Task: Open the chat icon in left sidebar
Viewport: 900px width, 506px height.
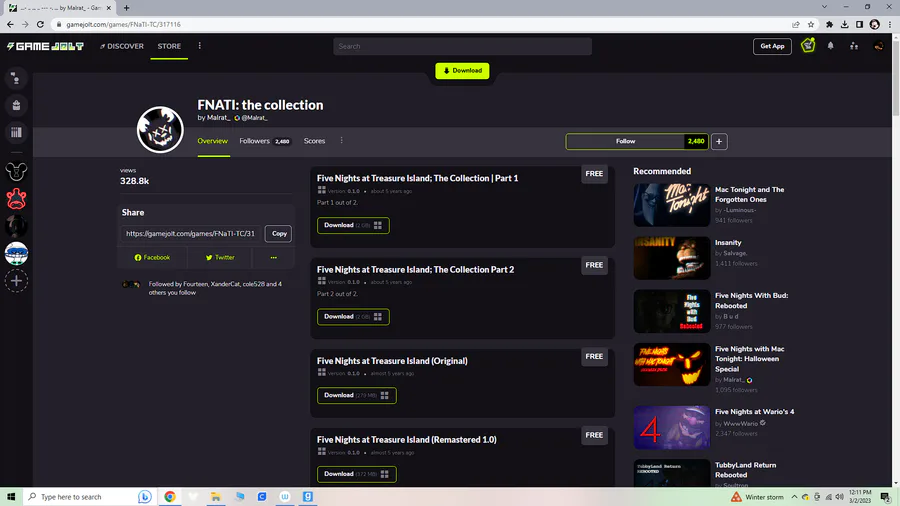Action: coord(16,79)
